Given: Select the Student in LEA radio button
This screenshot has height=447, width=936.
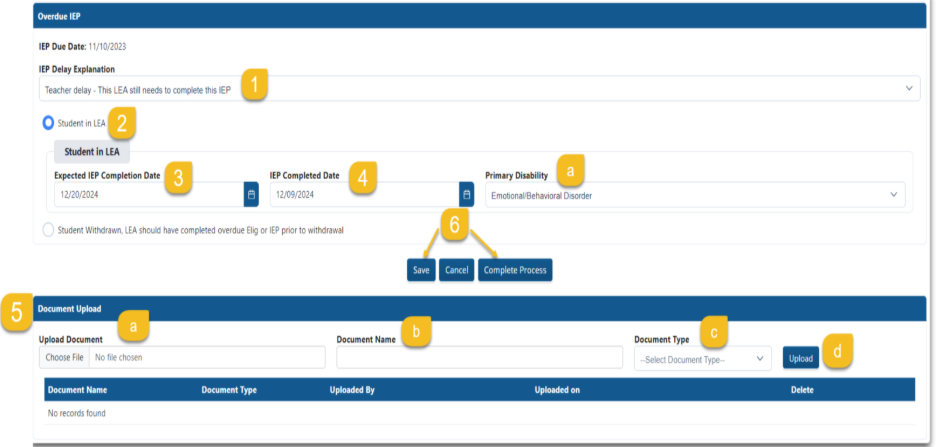Looking at the screenshot, I should pos(48,122).
